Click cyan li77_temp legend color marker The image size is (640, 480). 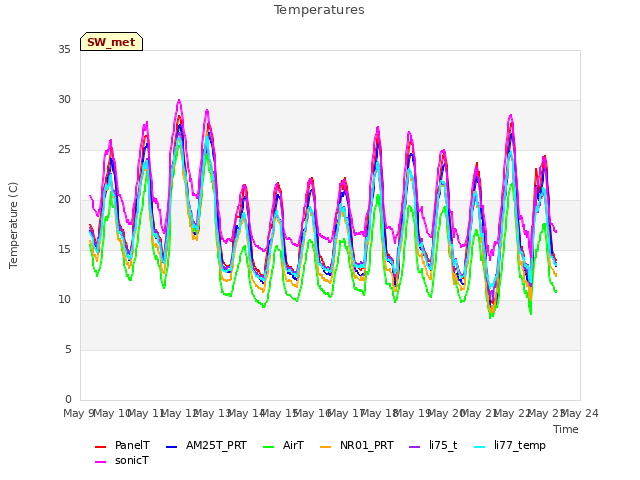click(480, 447)
